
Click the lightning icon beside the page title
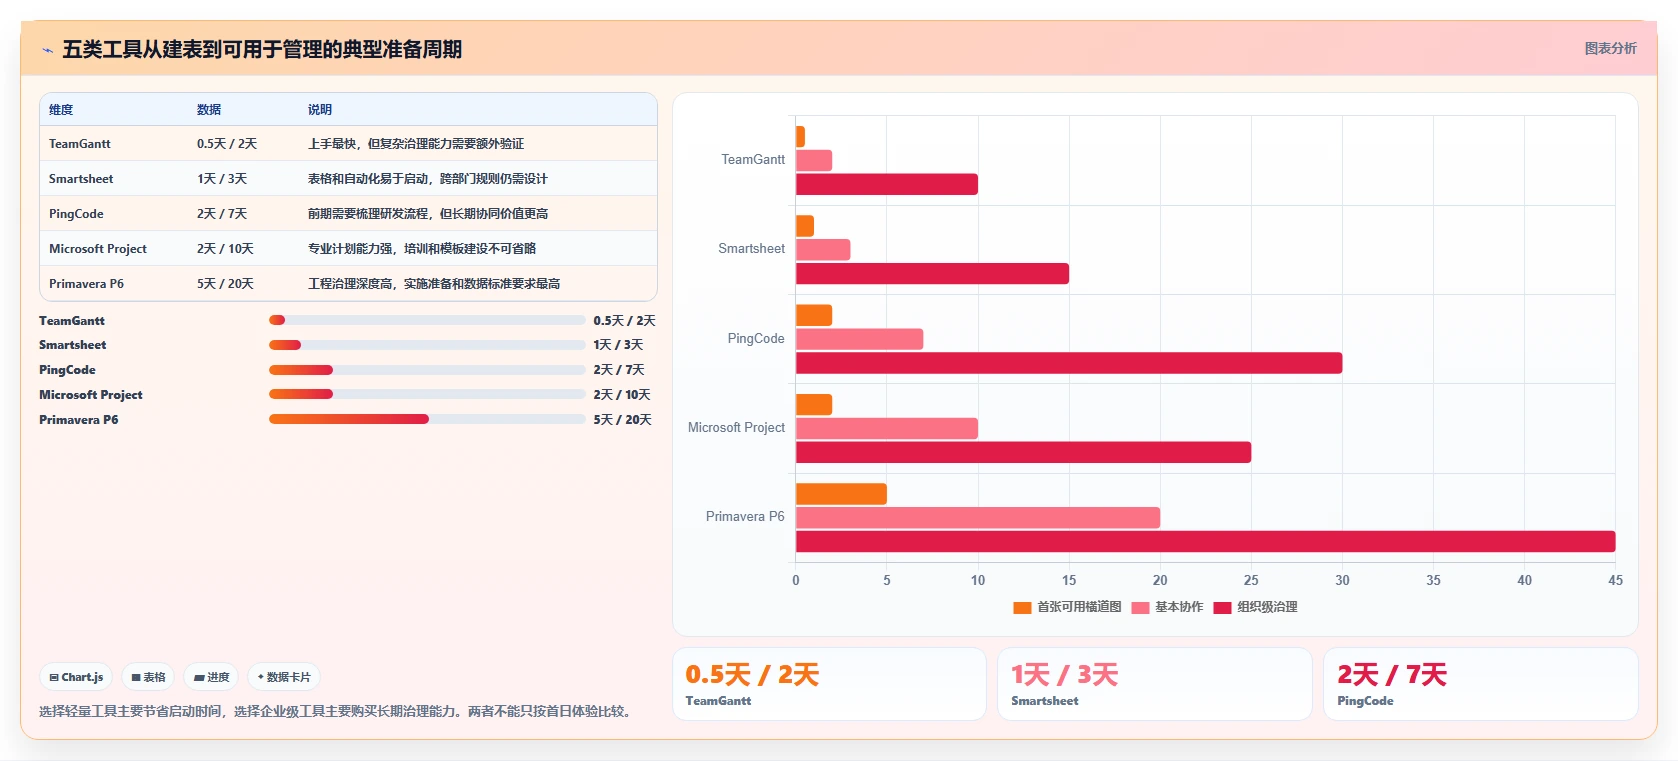click(x=47, y=50)
